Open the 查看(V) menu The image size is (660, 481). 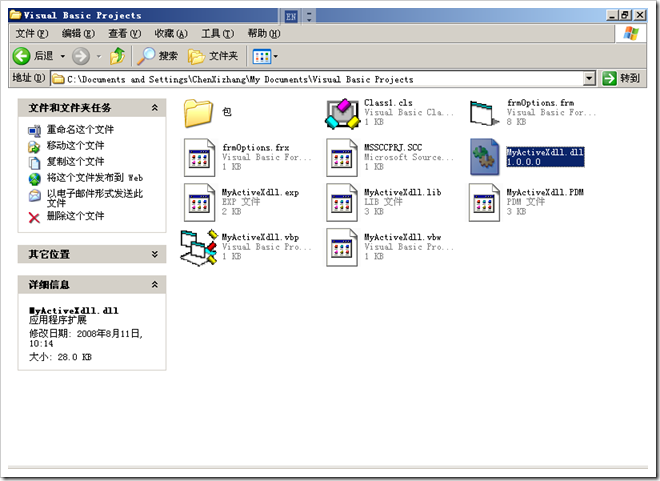[x=124, y=33]
